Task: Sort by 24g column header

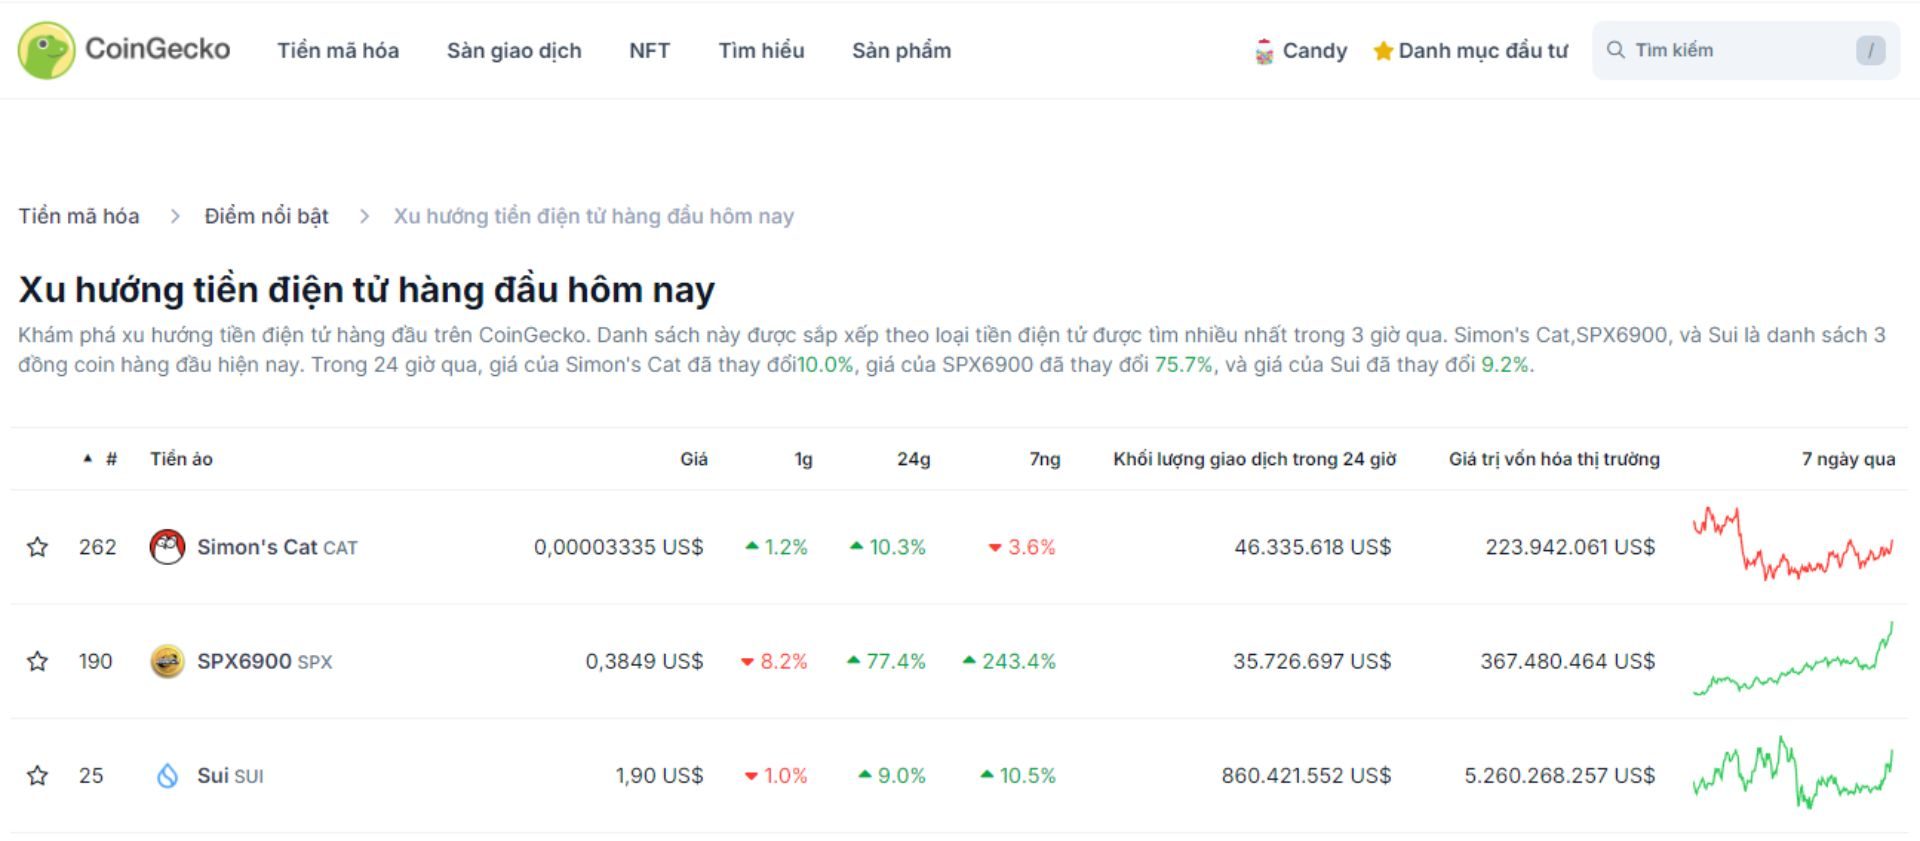Action: tap(913, 459)
